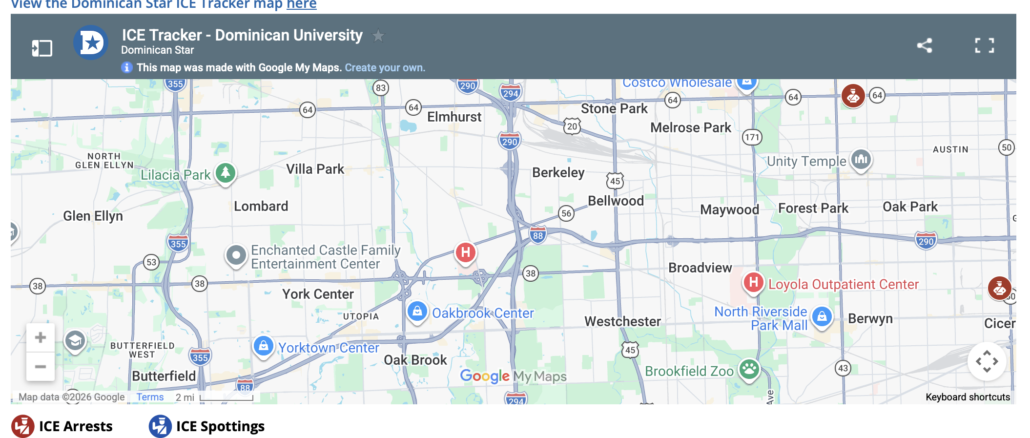Select the Unity Temple landmark marker
Viewport: 1030px width, 438px height.
[x=860, y=161]
